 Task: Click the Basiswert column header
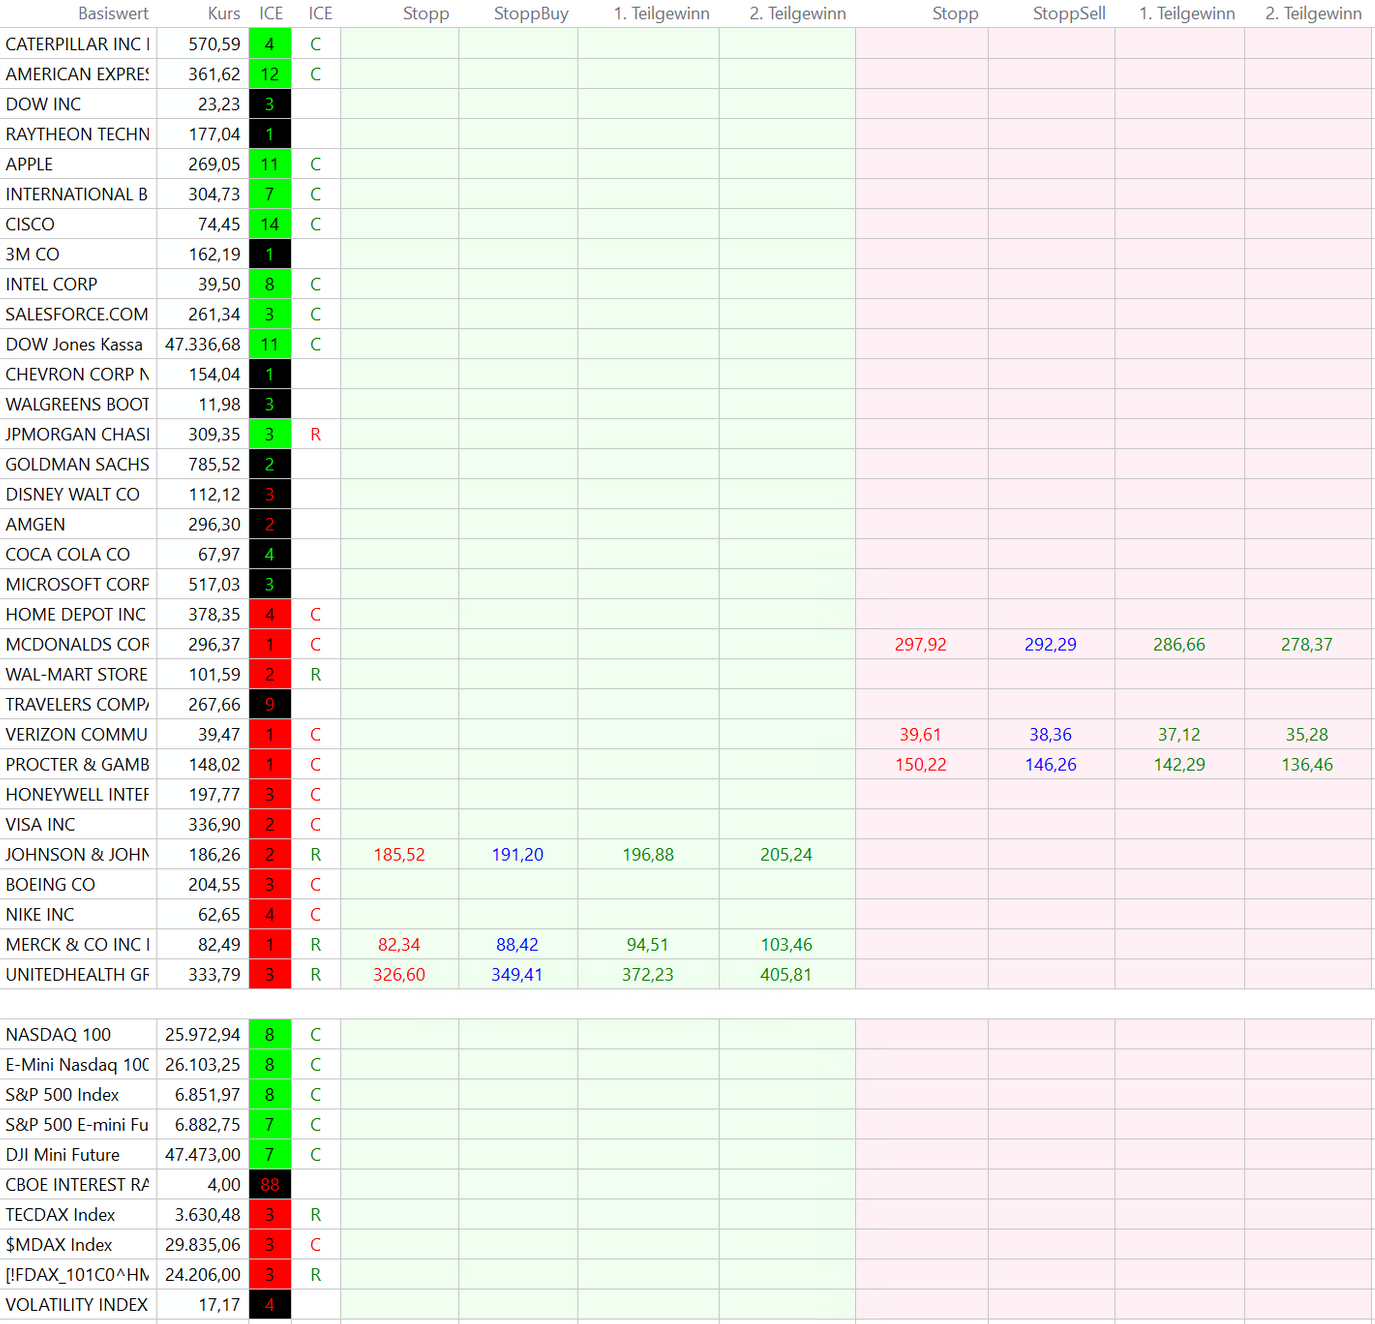pos(113,13)
